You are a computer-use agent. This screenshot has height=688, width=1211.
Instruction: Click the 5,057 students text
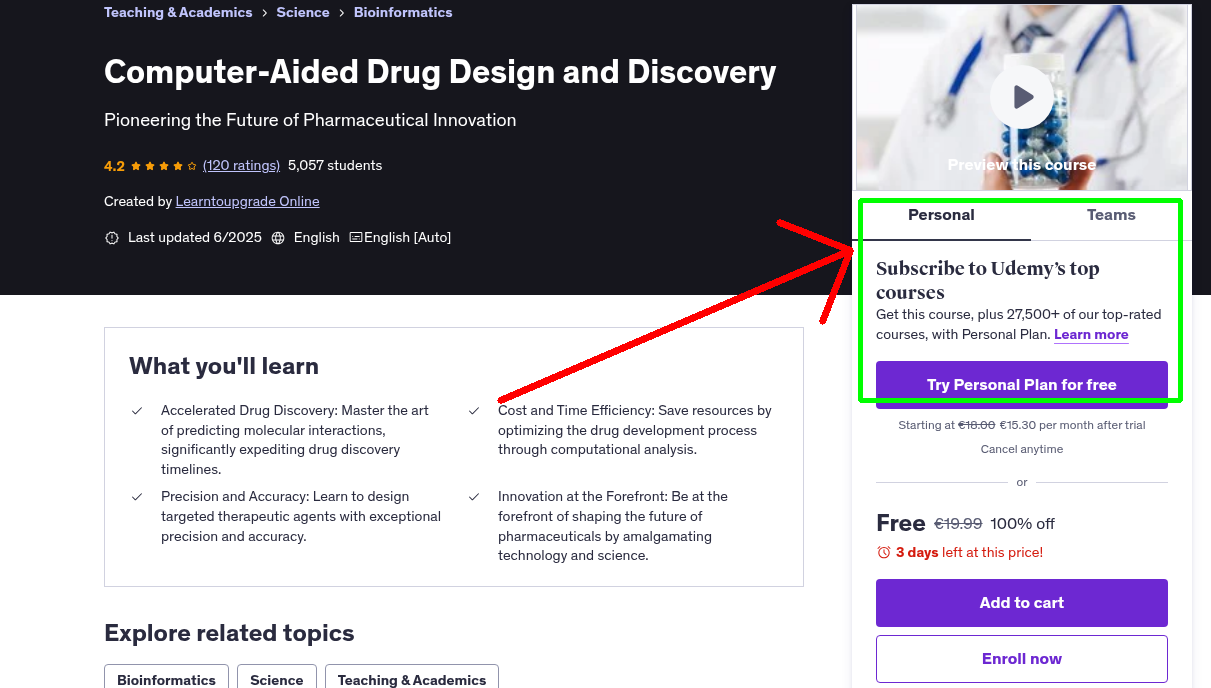click(x=335, y=166)
